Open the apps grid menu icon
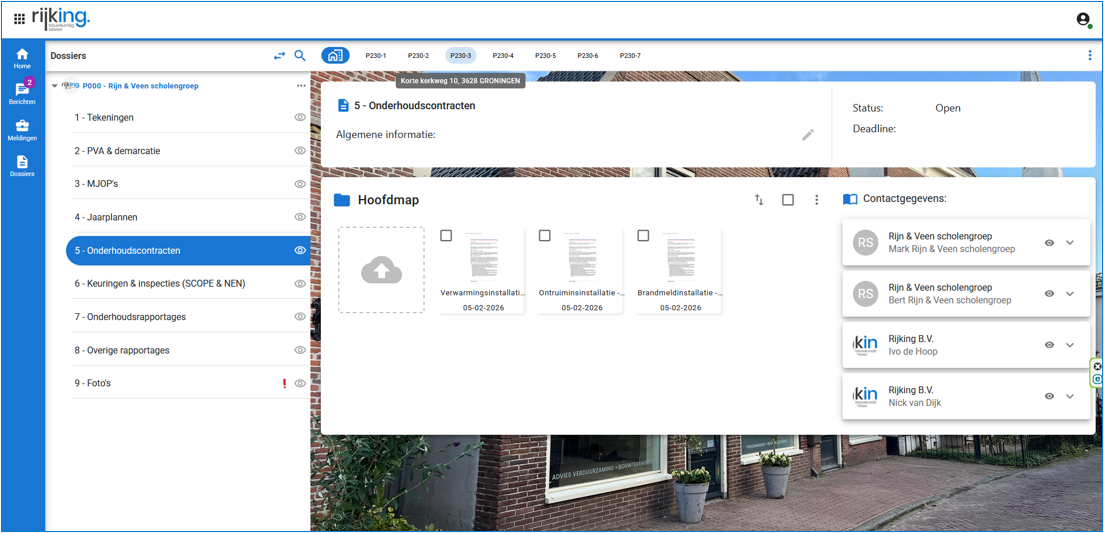 pos(19,19)
